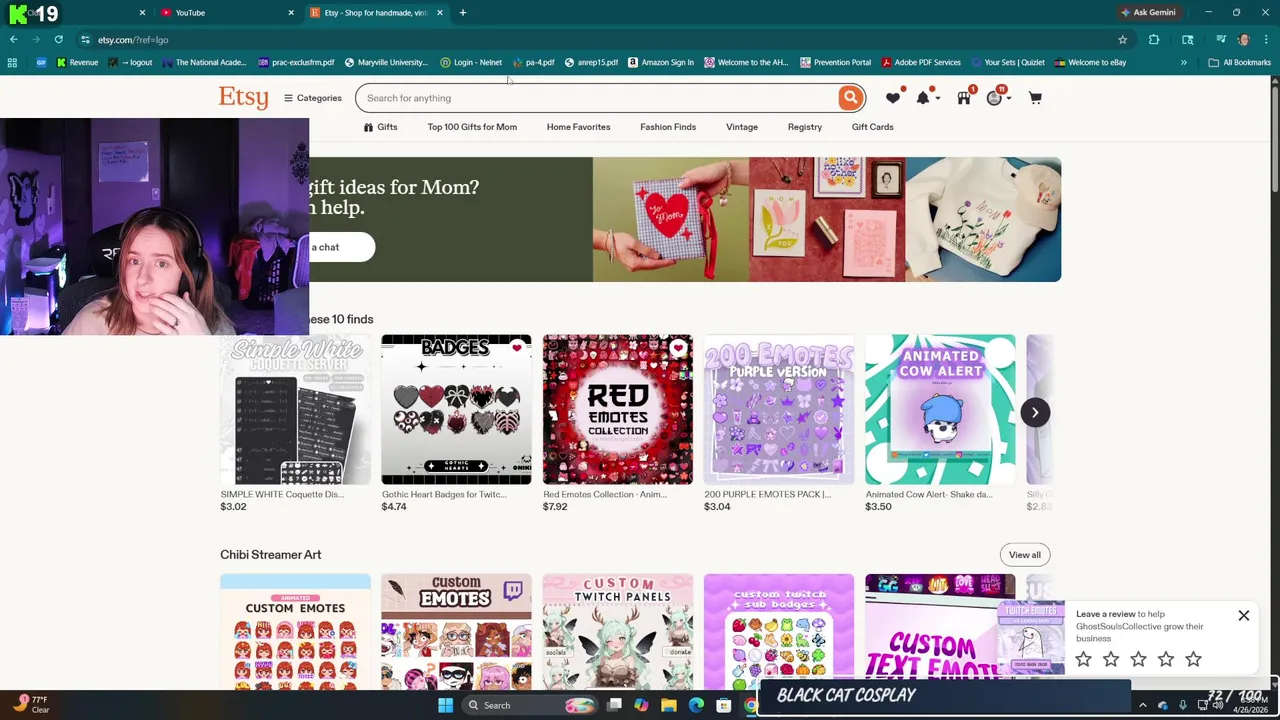Close the 'Leave a review' popup
This screenshot has width=1280, height=720.
1244,616
